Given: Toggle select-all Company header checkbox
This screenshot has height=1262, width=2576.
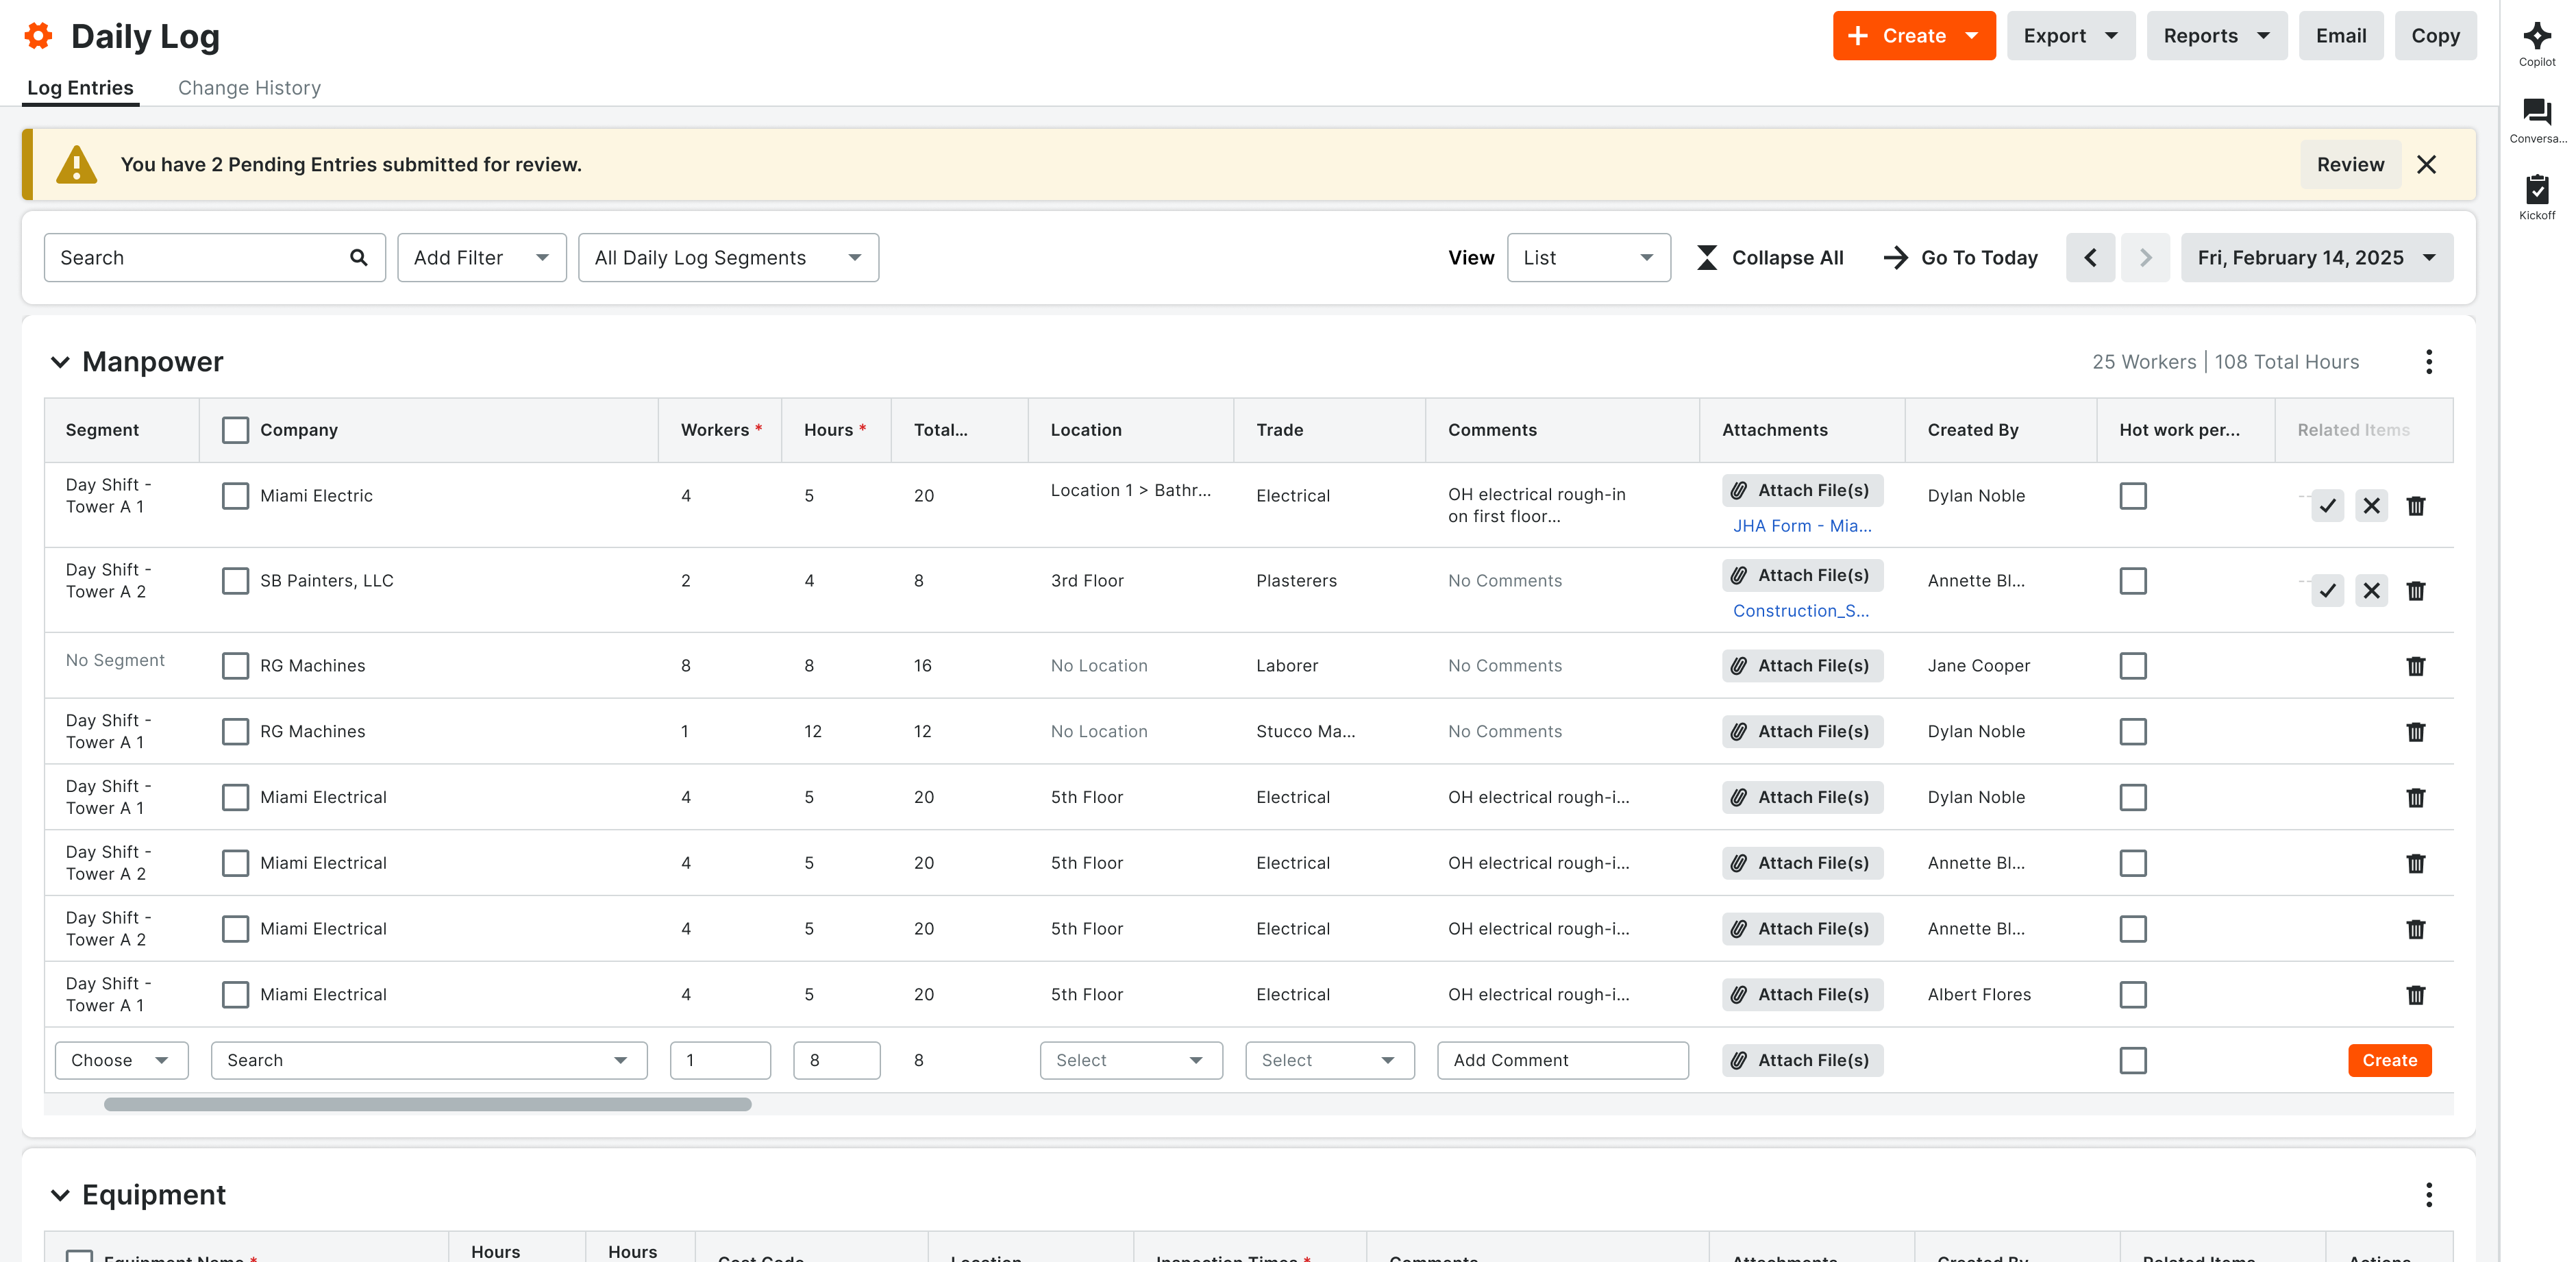Looking at the screenshot, I should coord(235,430).
